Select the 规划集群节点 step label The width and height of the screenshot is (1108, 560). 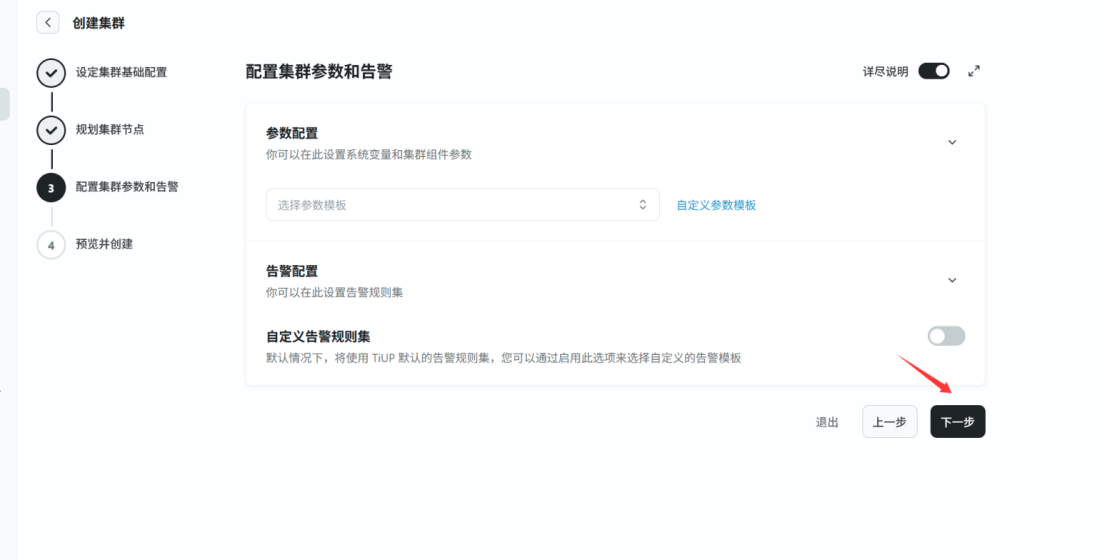pos(110,129)
